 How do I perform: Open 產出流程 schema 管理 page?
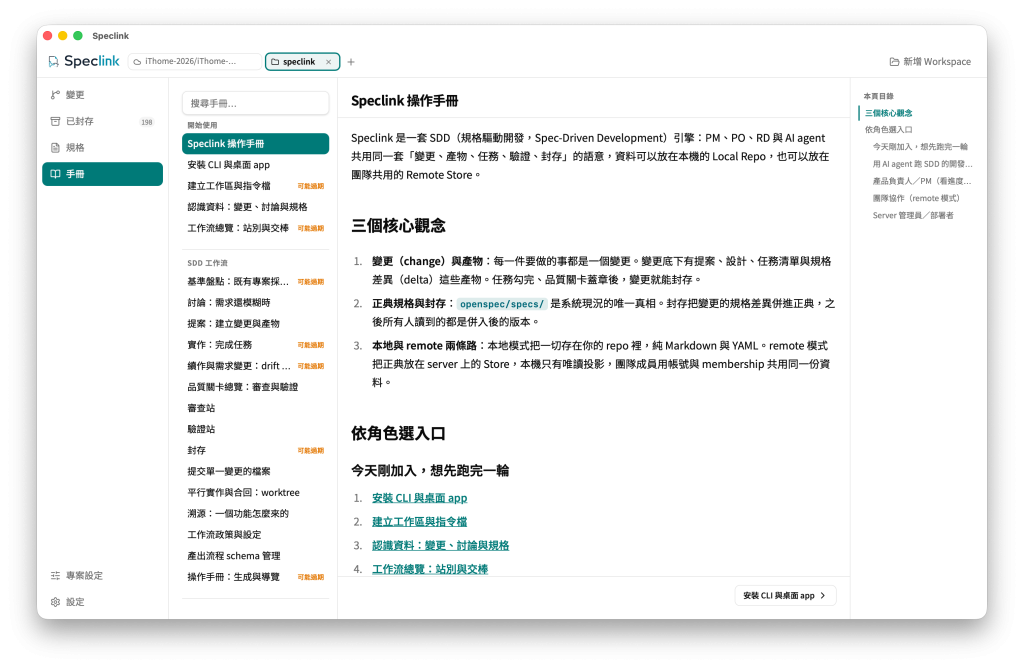coord(255,556)
